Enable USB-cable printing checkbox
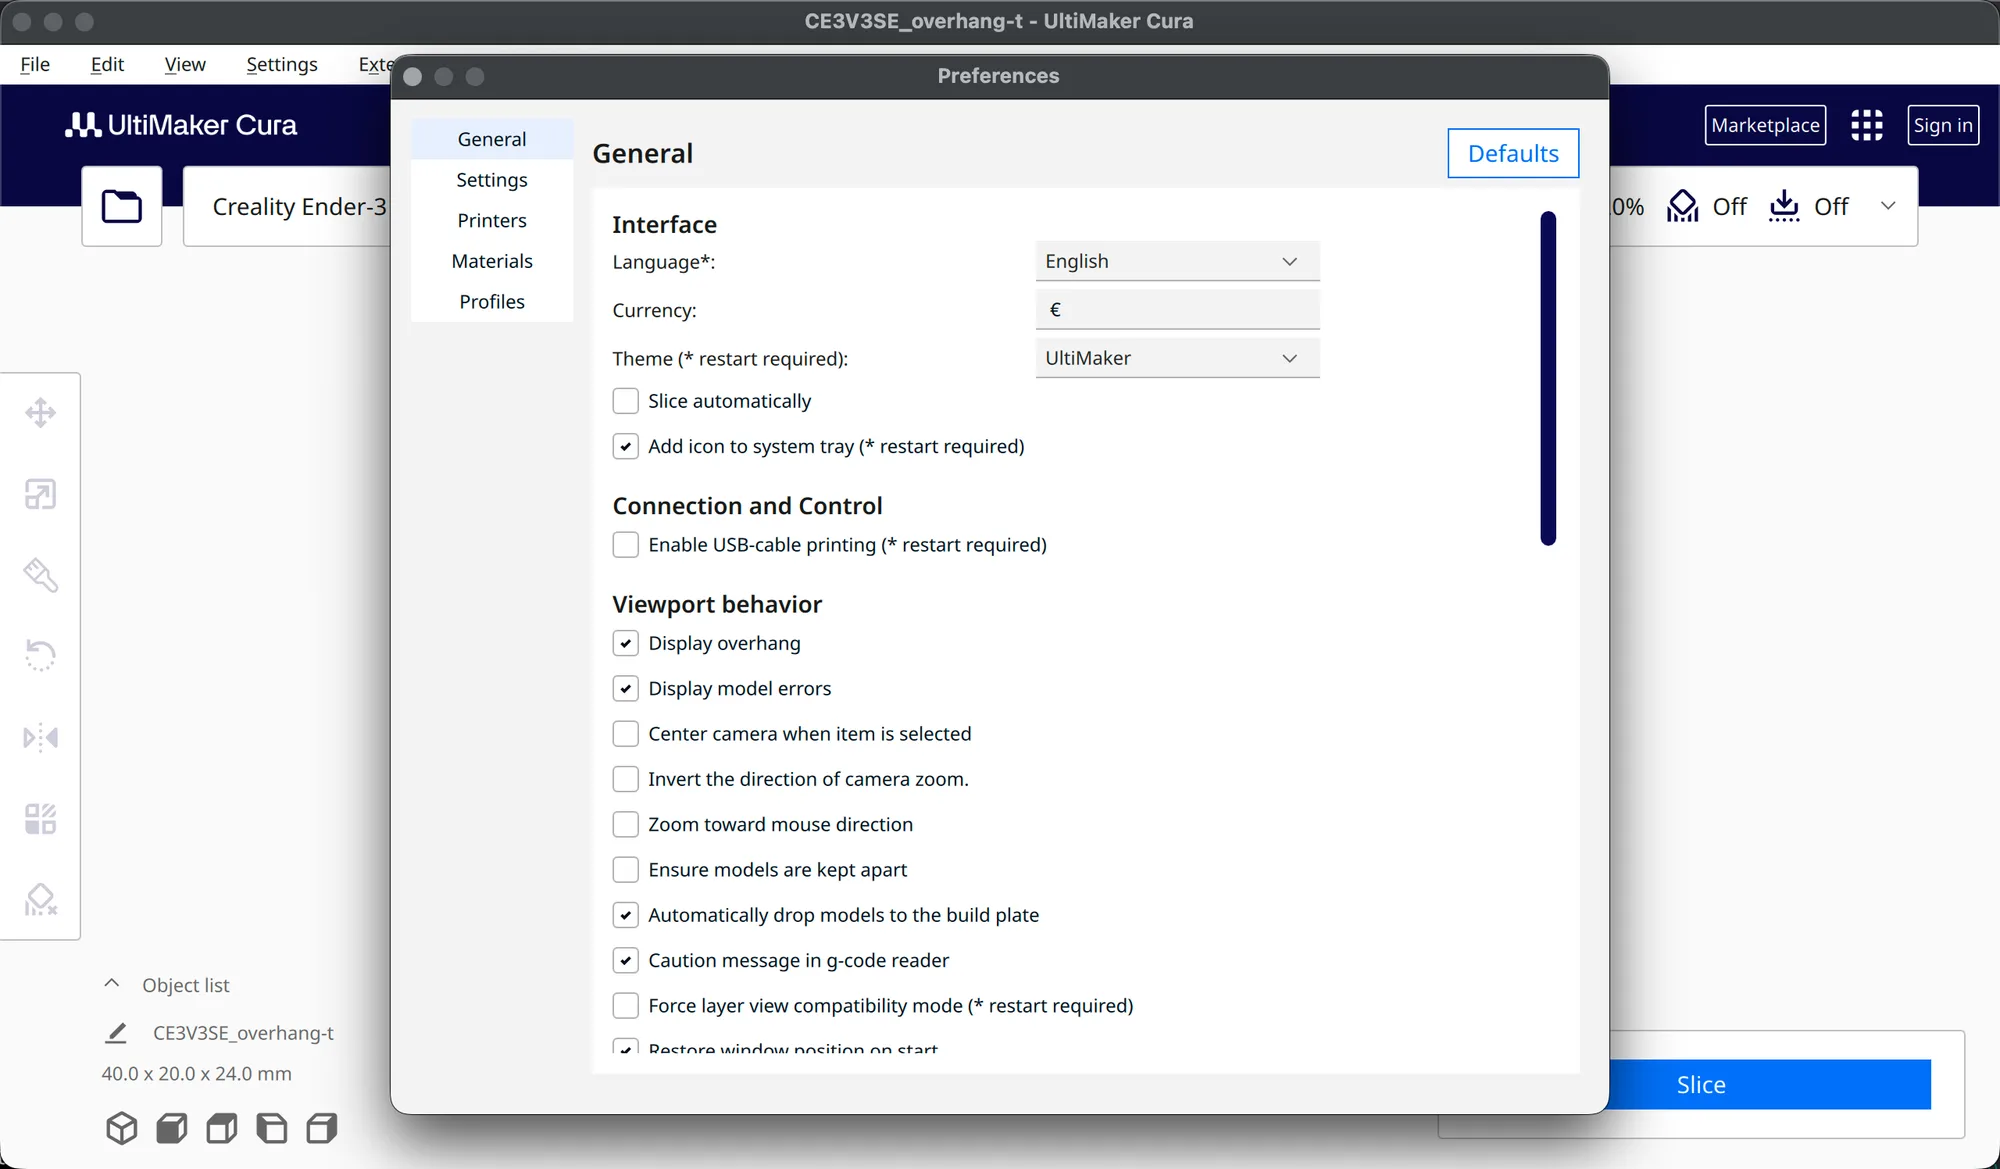Screen dimensions: 2000x1169 tap(626, 545)
